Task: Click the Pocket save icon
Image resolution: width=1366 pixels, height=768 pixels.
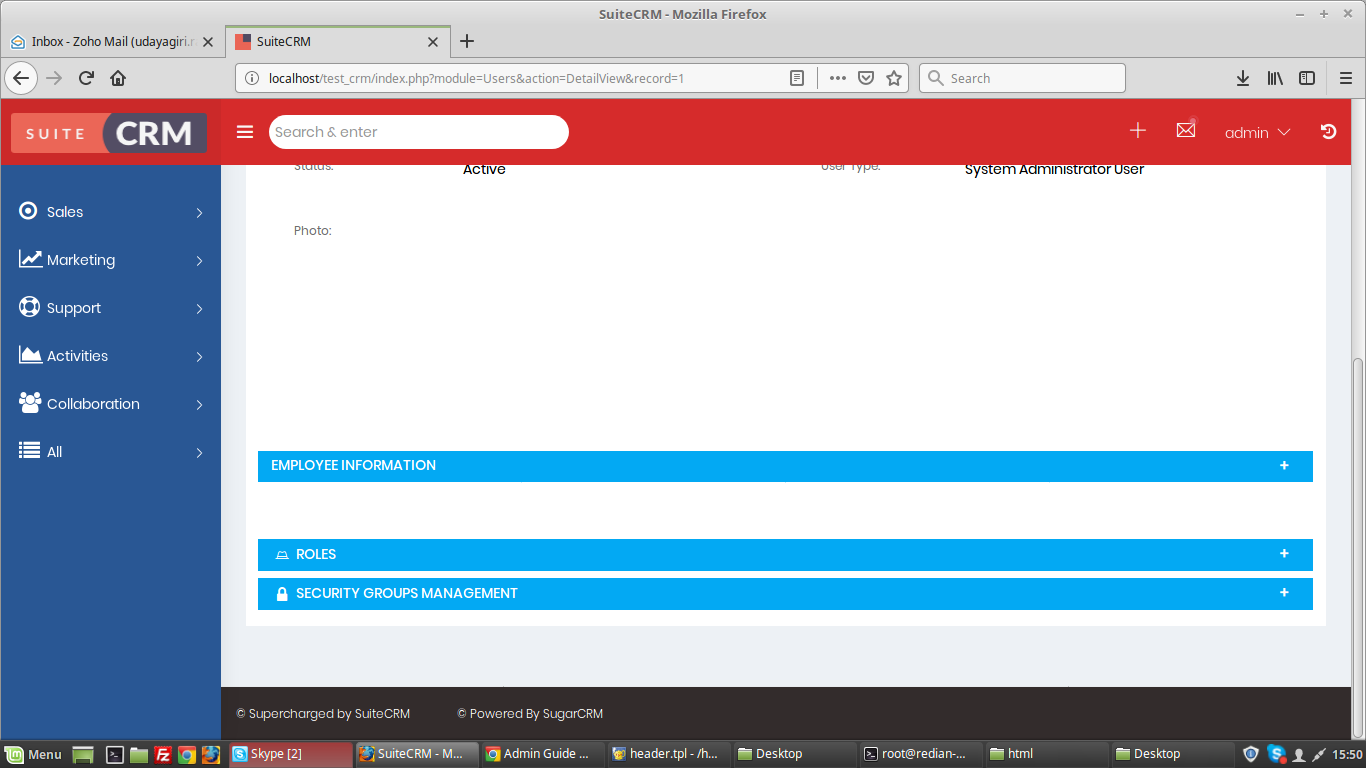Action: tap(866, 78)
